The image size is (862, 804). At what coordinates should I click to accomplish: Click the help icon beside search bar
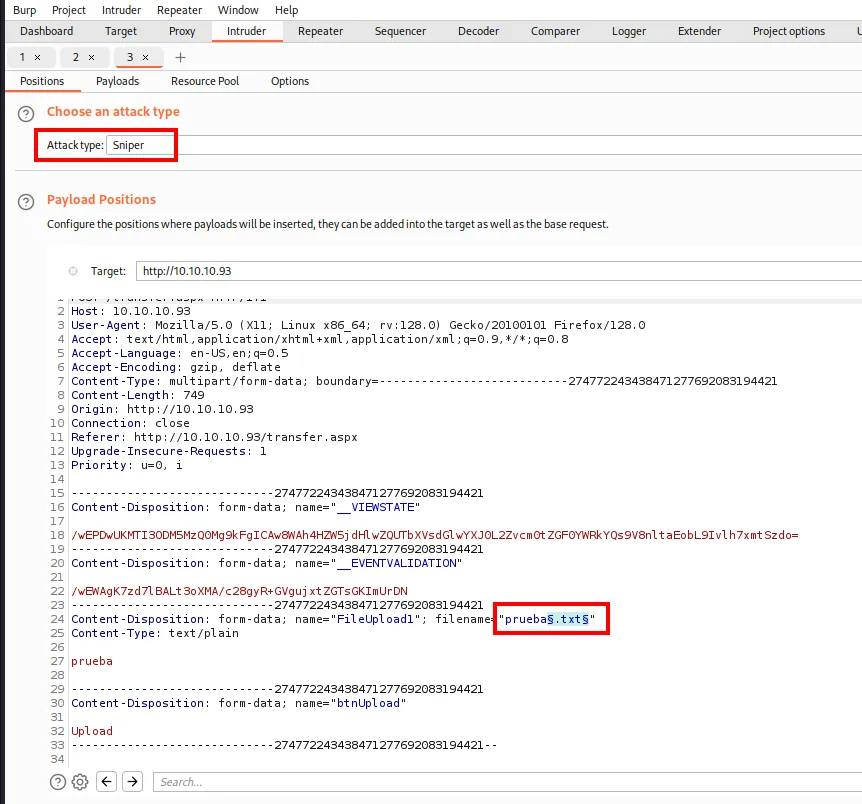tap(58, 781)
